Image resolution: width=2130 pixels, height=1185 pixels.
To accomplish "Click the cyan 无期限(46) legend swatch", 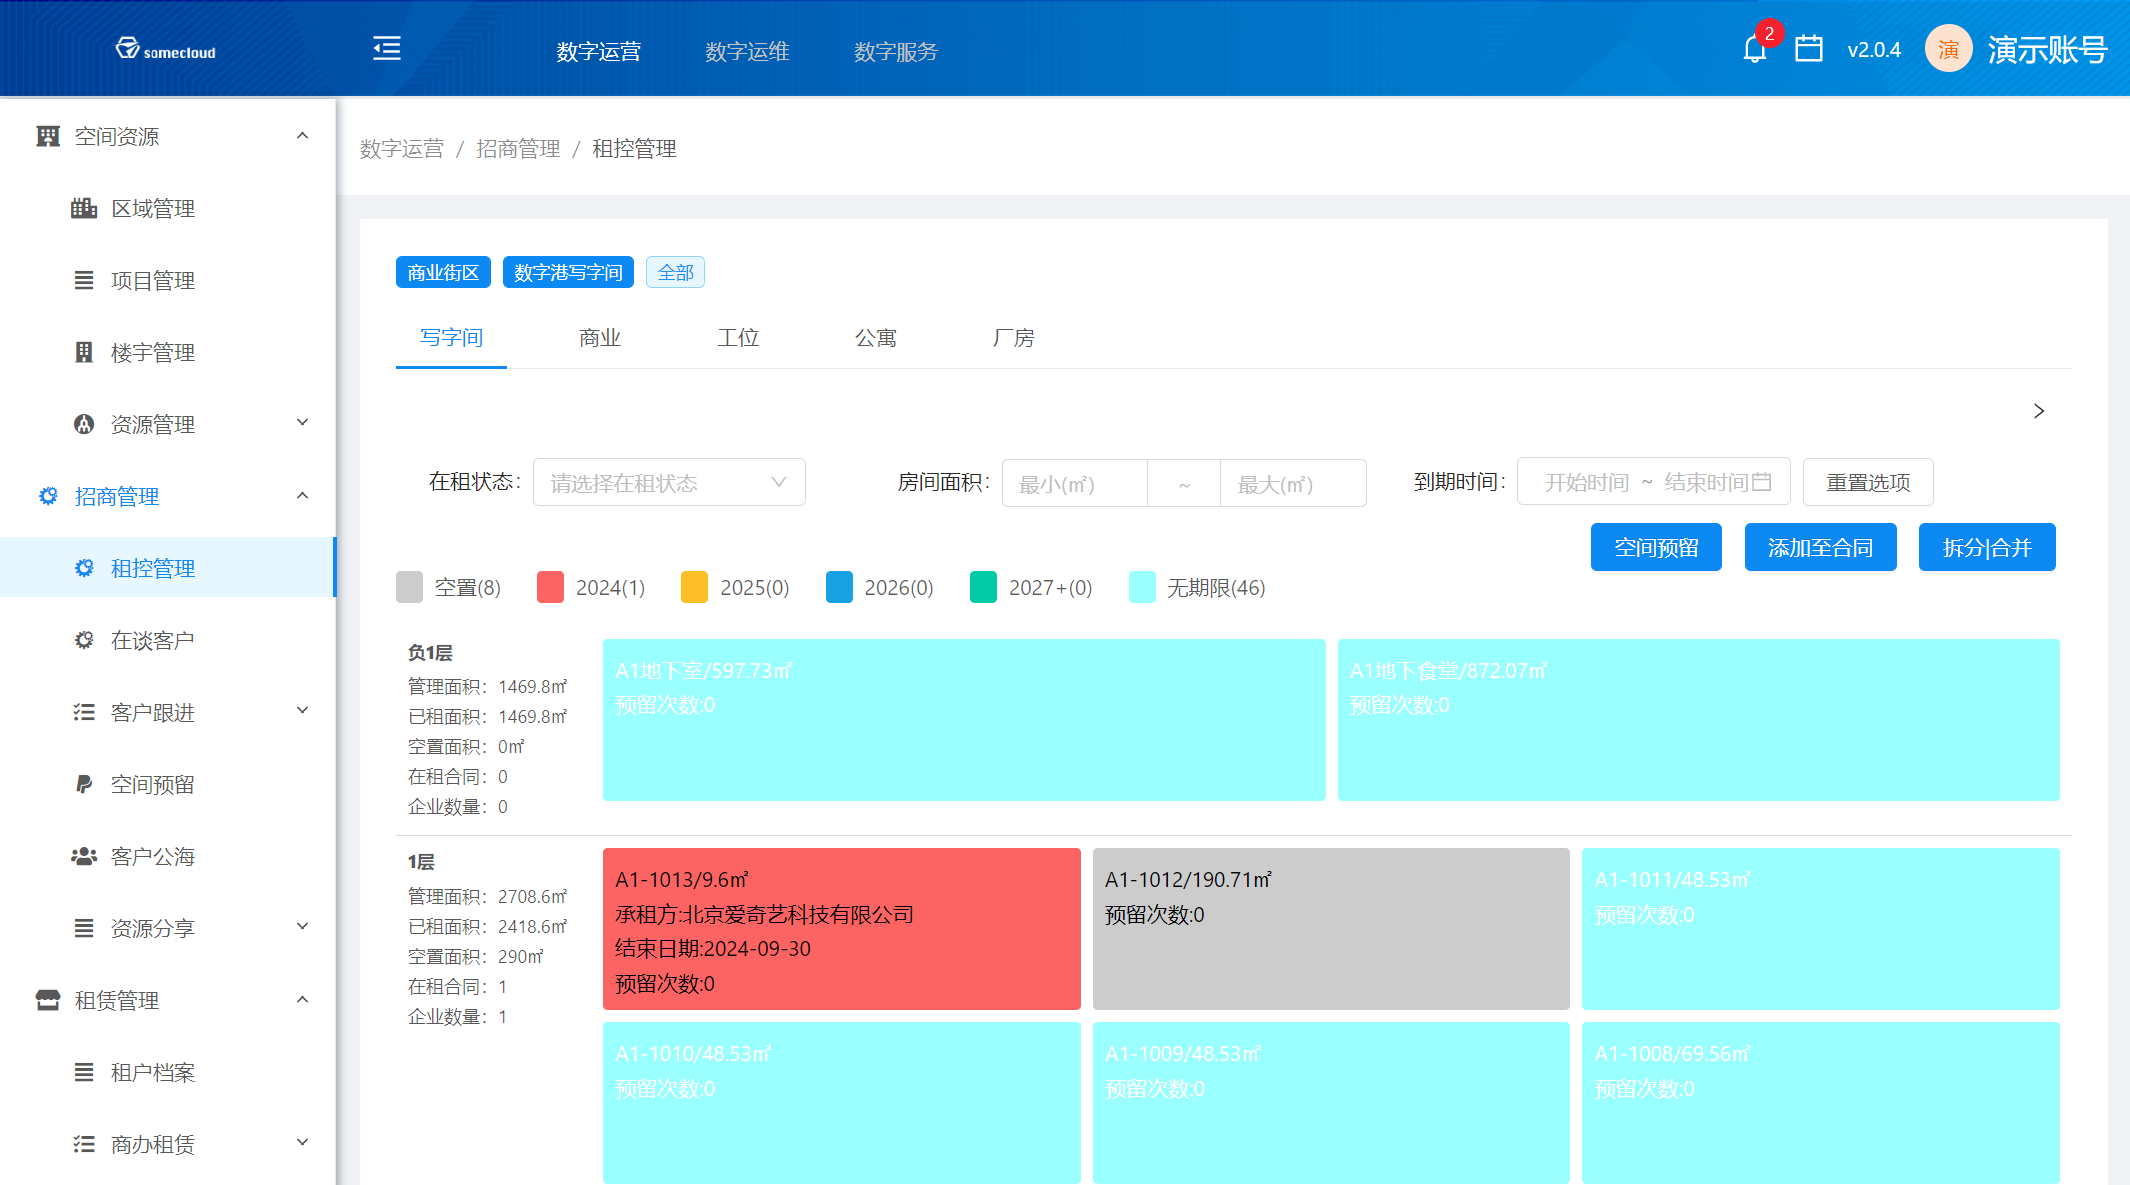I will 1142,587.
